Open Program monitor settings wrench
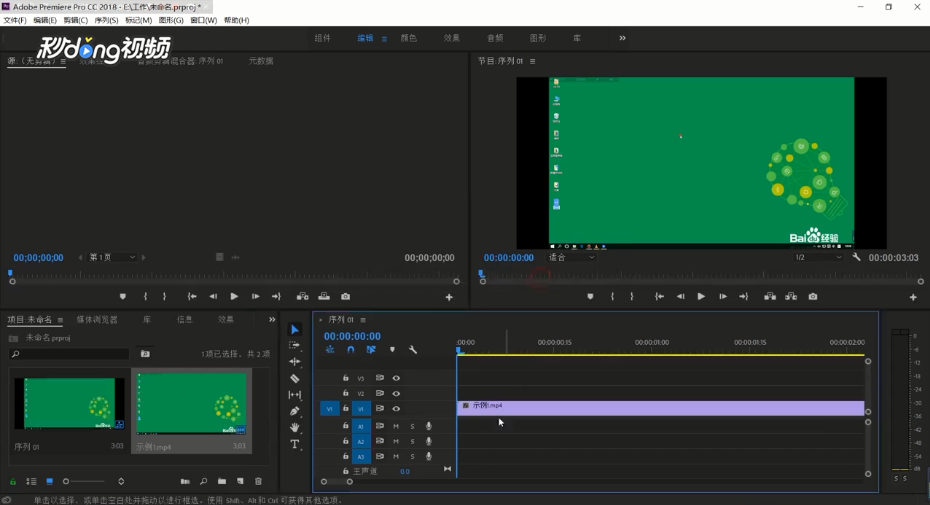 (856, 257)
